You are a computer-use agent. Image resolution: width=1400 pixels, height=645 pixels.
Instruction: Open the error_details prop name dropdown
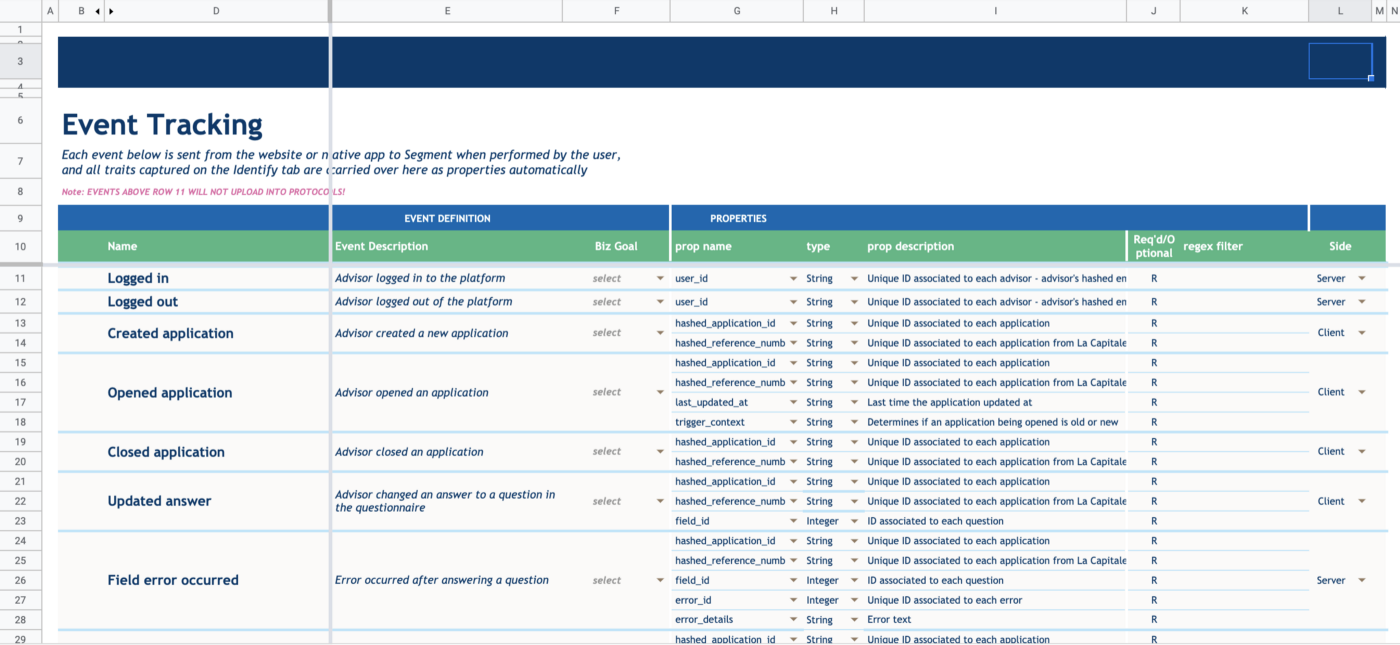pos(794,620)
